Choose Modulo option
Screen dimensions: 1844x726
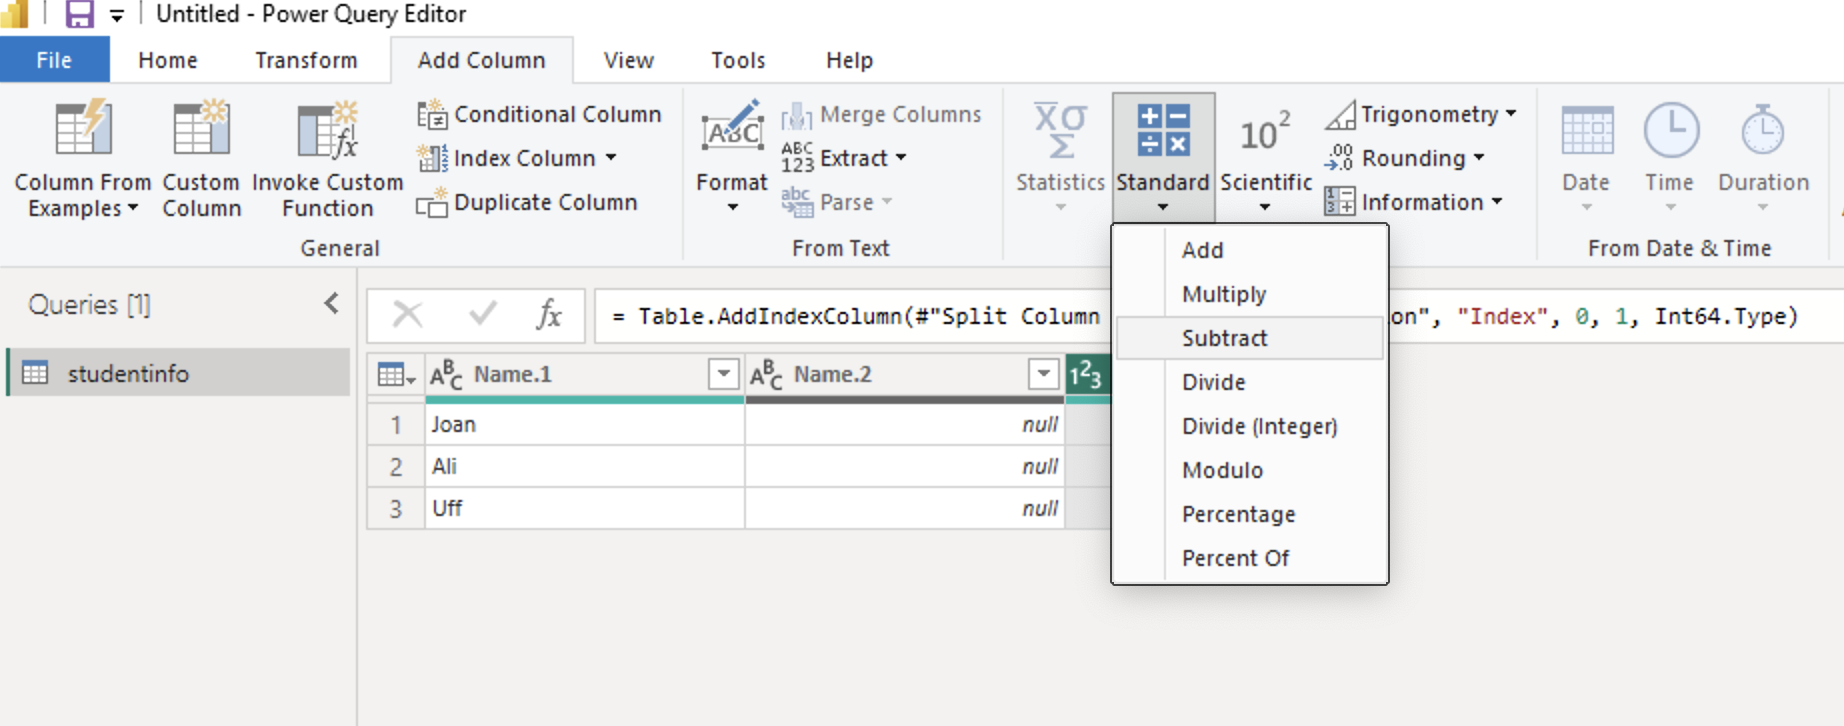tap(1250, 470)
